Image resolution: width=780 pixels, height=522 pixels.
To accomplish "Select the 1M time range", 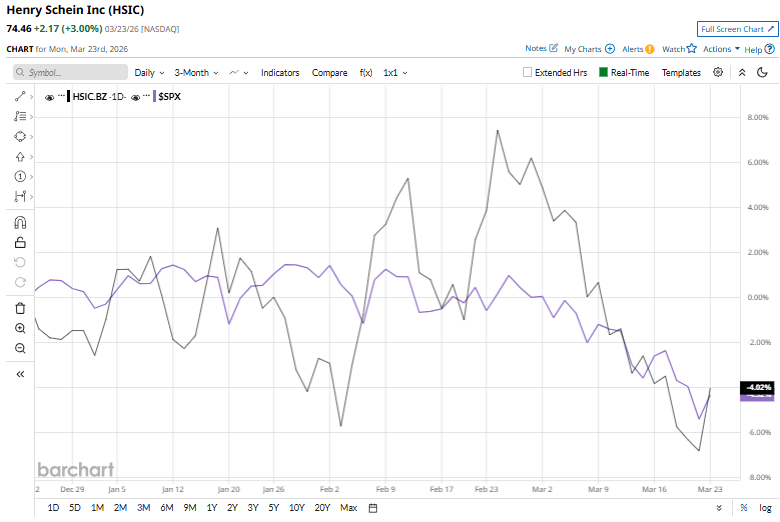I will 98,508.
